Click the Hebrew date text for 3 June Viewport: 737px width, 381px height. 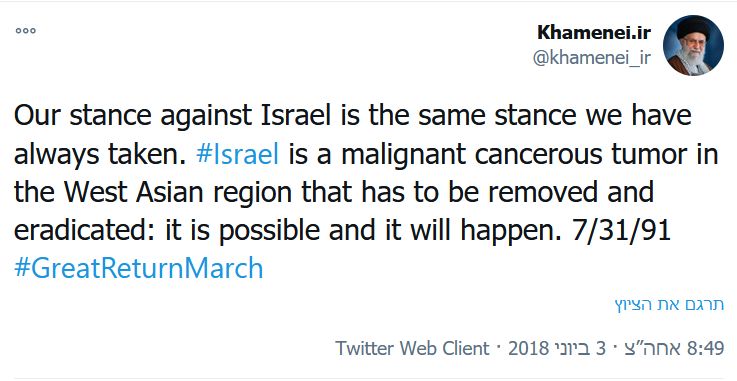click(x=580, y=348)
